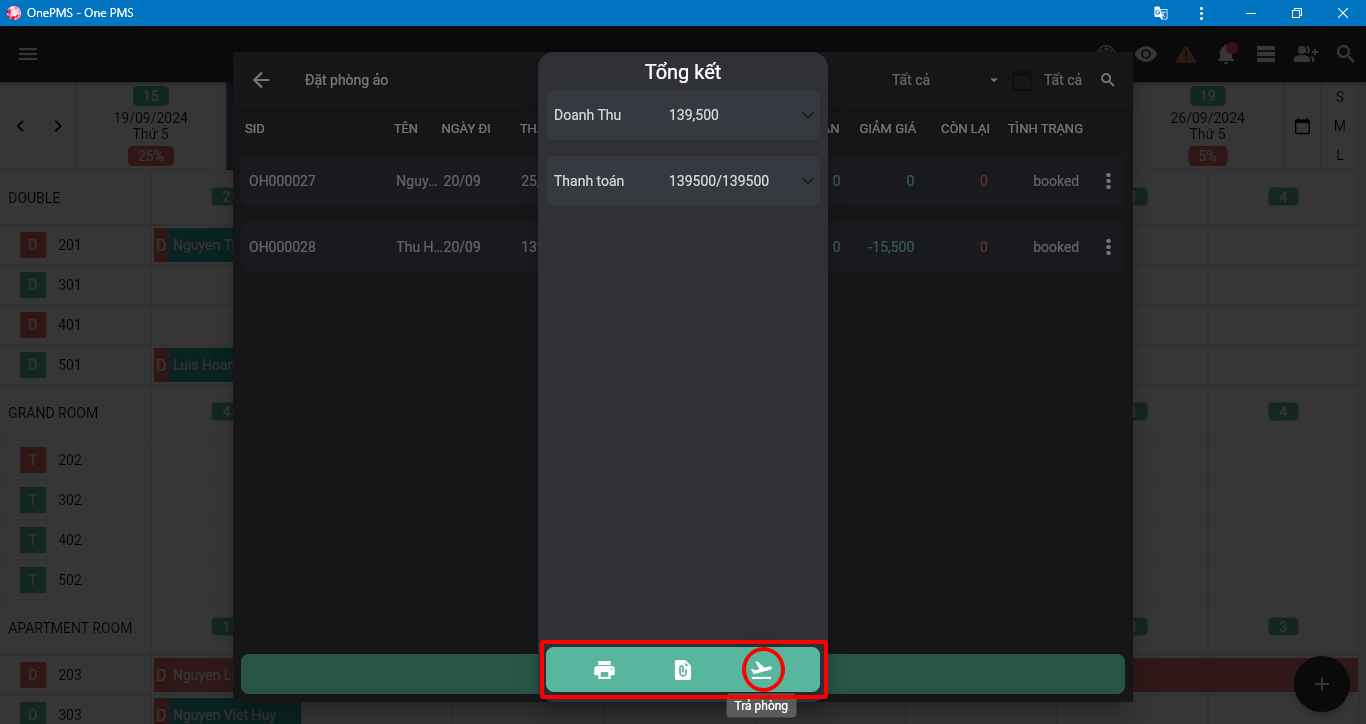
Task: Click the Nguyen Viet Huy booking bar
Action: pos(227,712)
